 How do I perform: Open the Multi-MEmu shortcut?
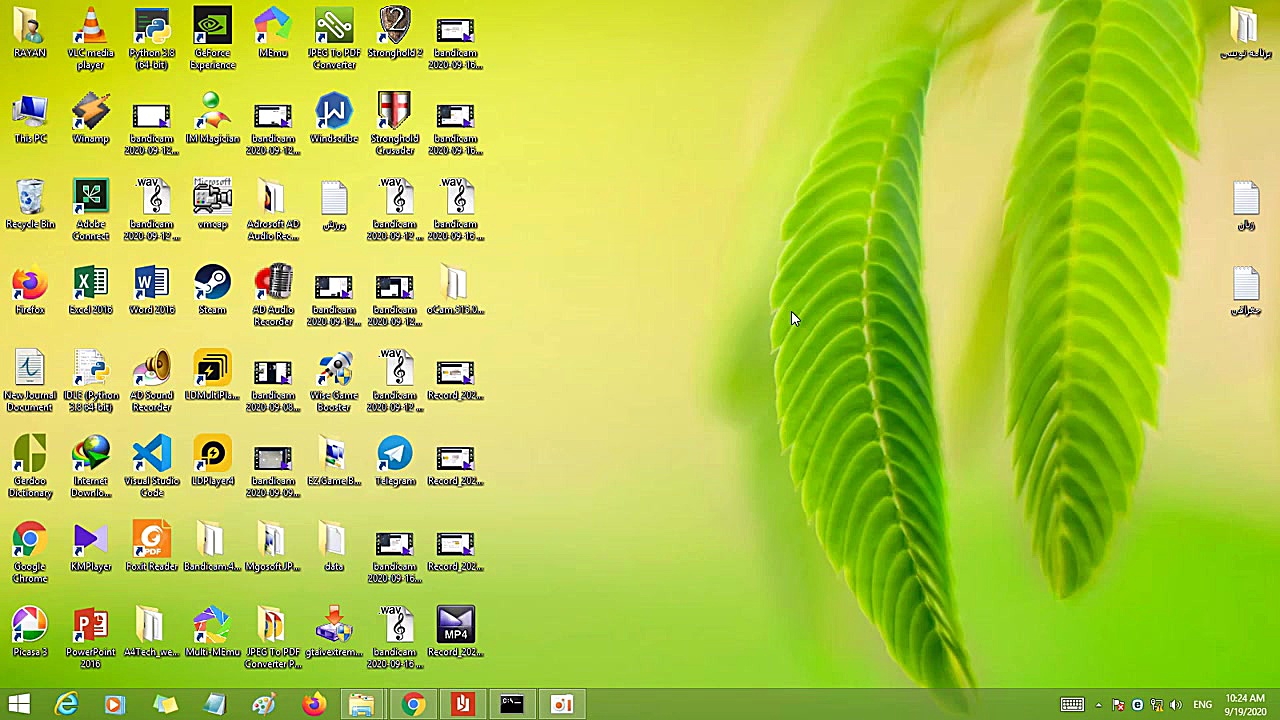coord(213,633)
